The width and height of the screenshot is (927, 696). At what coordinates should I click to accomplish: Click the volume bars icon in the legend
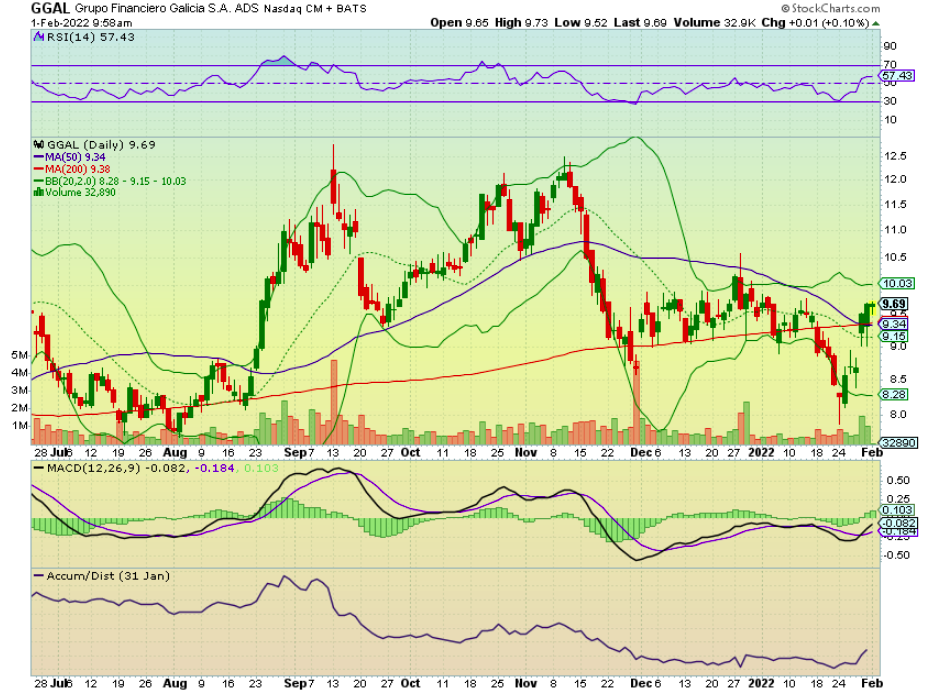pos(39,192)
